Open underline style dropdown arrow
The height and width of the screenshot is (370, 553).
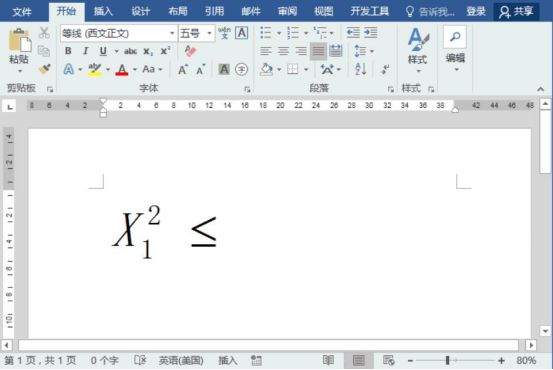tap(116, 51)
